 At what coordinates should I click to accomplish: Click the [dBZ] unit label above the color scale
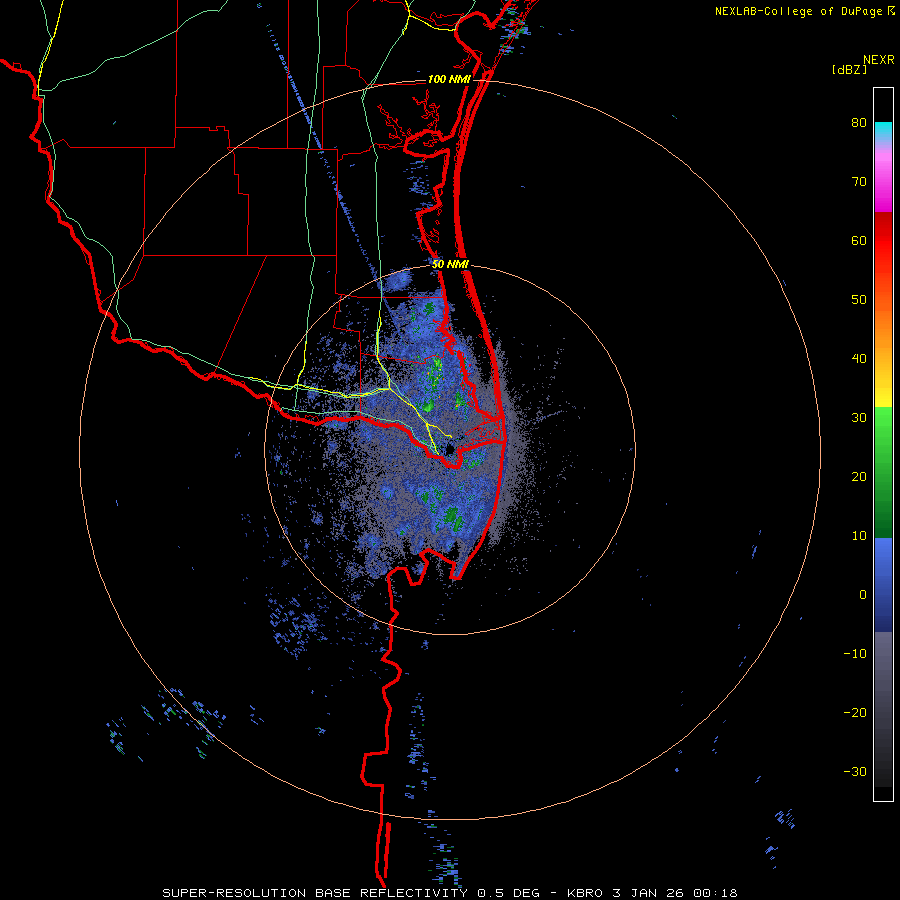point(849,69)
